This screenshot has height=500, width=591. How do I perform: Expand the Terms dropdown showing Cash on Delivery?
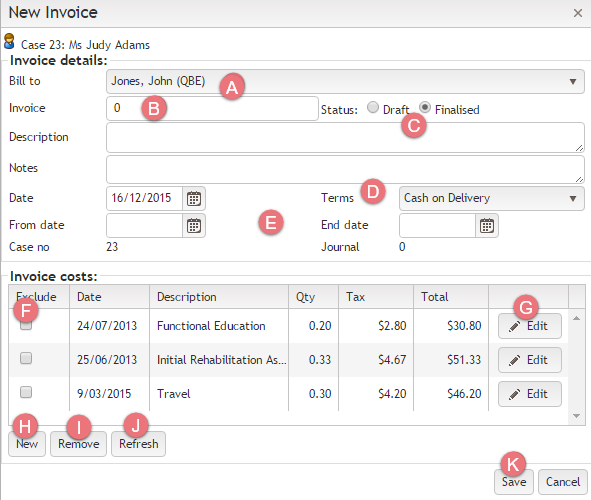click(x=491, y=198)
